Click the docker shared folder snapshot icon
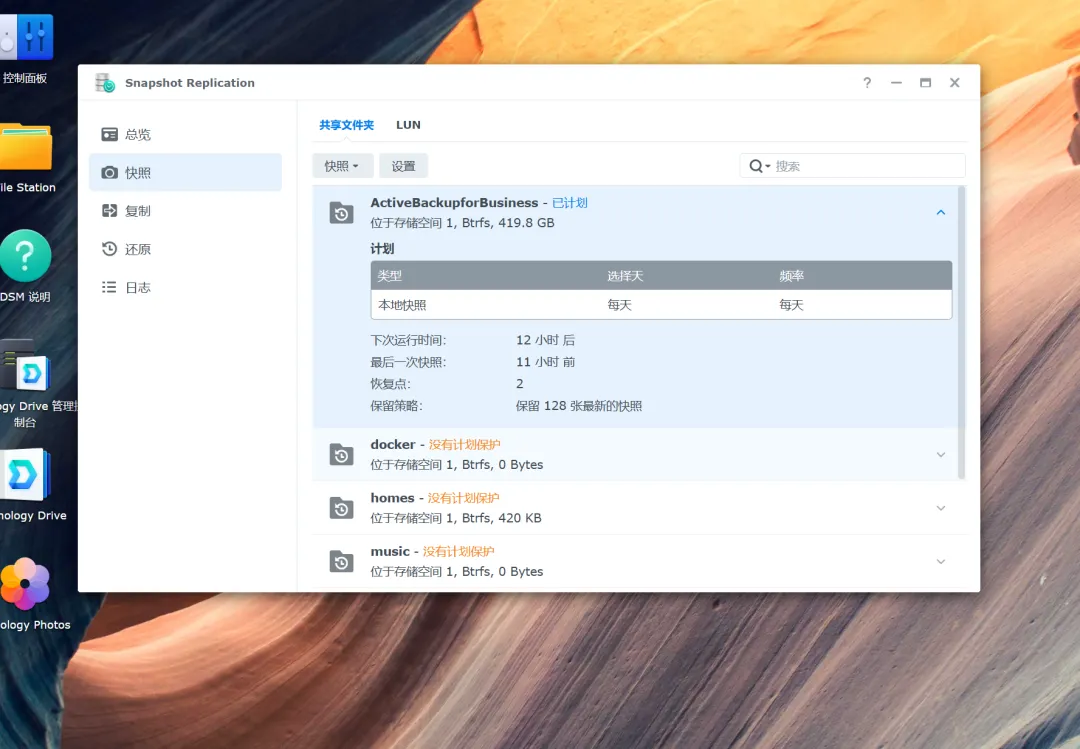Image resolution: width=1080 pixels, height=749 pixels. pos(342,455)
